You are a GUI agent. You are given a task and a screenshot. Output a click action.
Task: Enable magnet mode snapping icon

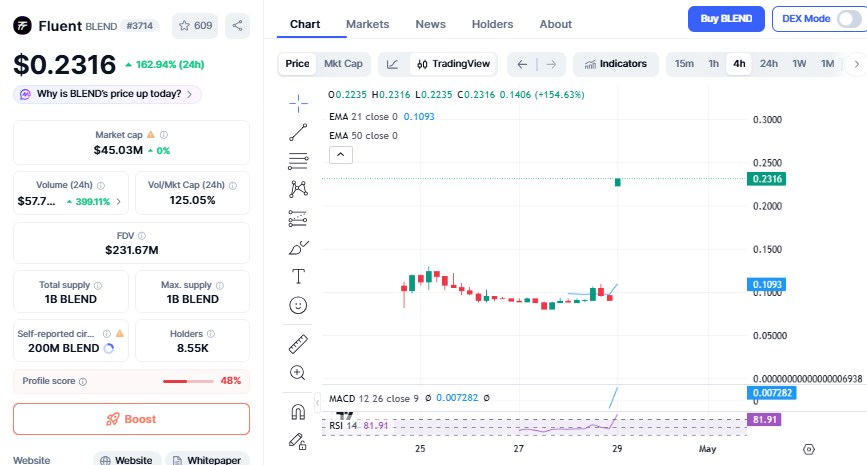click(x=298, y=411)
